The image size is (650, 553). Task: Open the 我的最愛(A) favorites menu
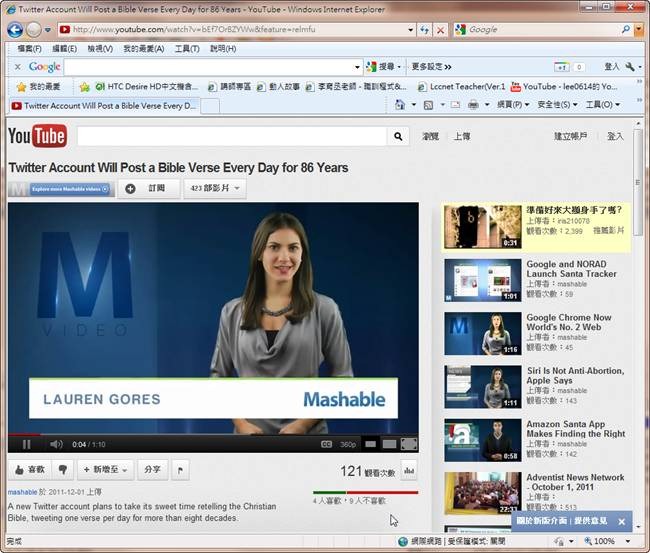(143, 49)
